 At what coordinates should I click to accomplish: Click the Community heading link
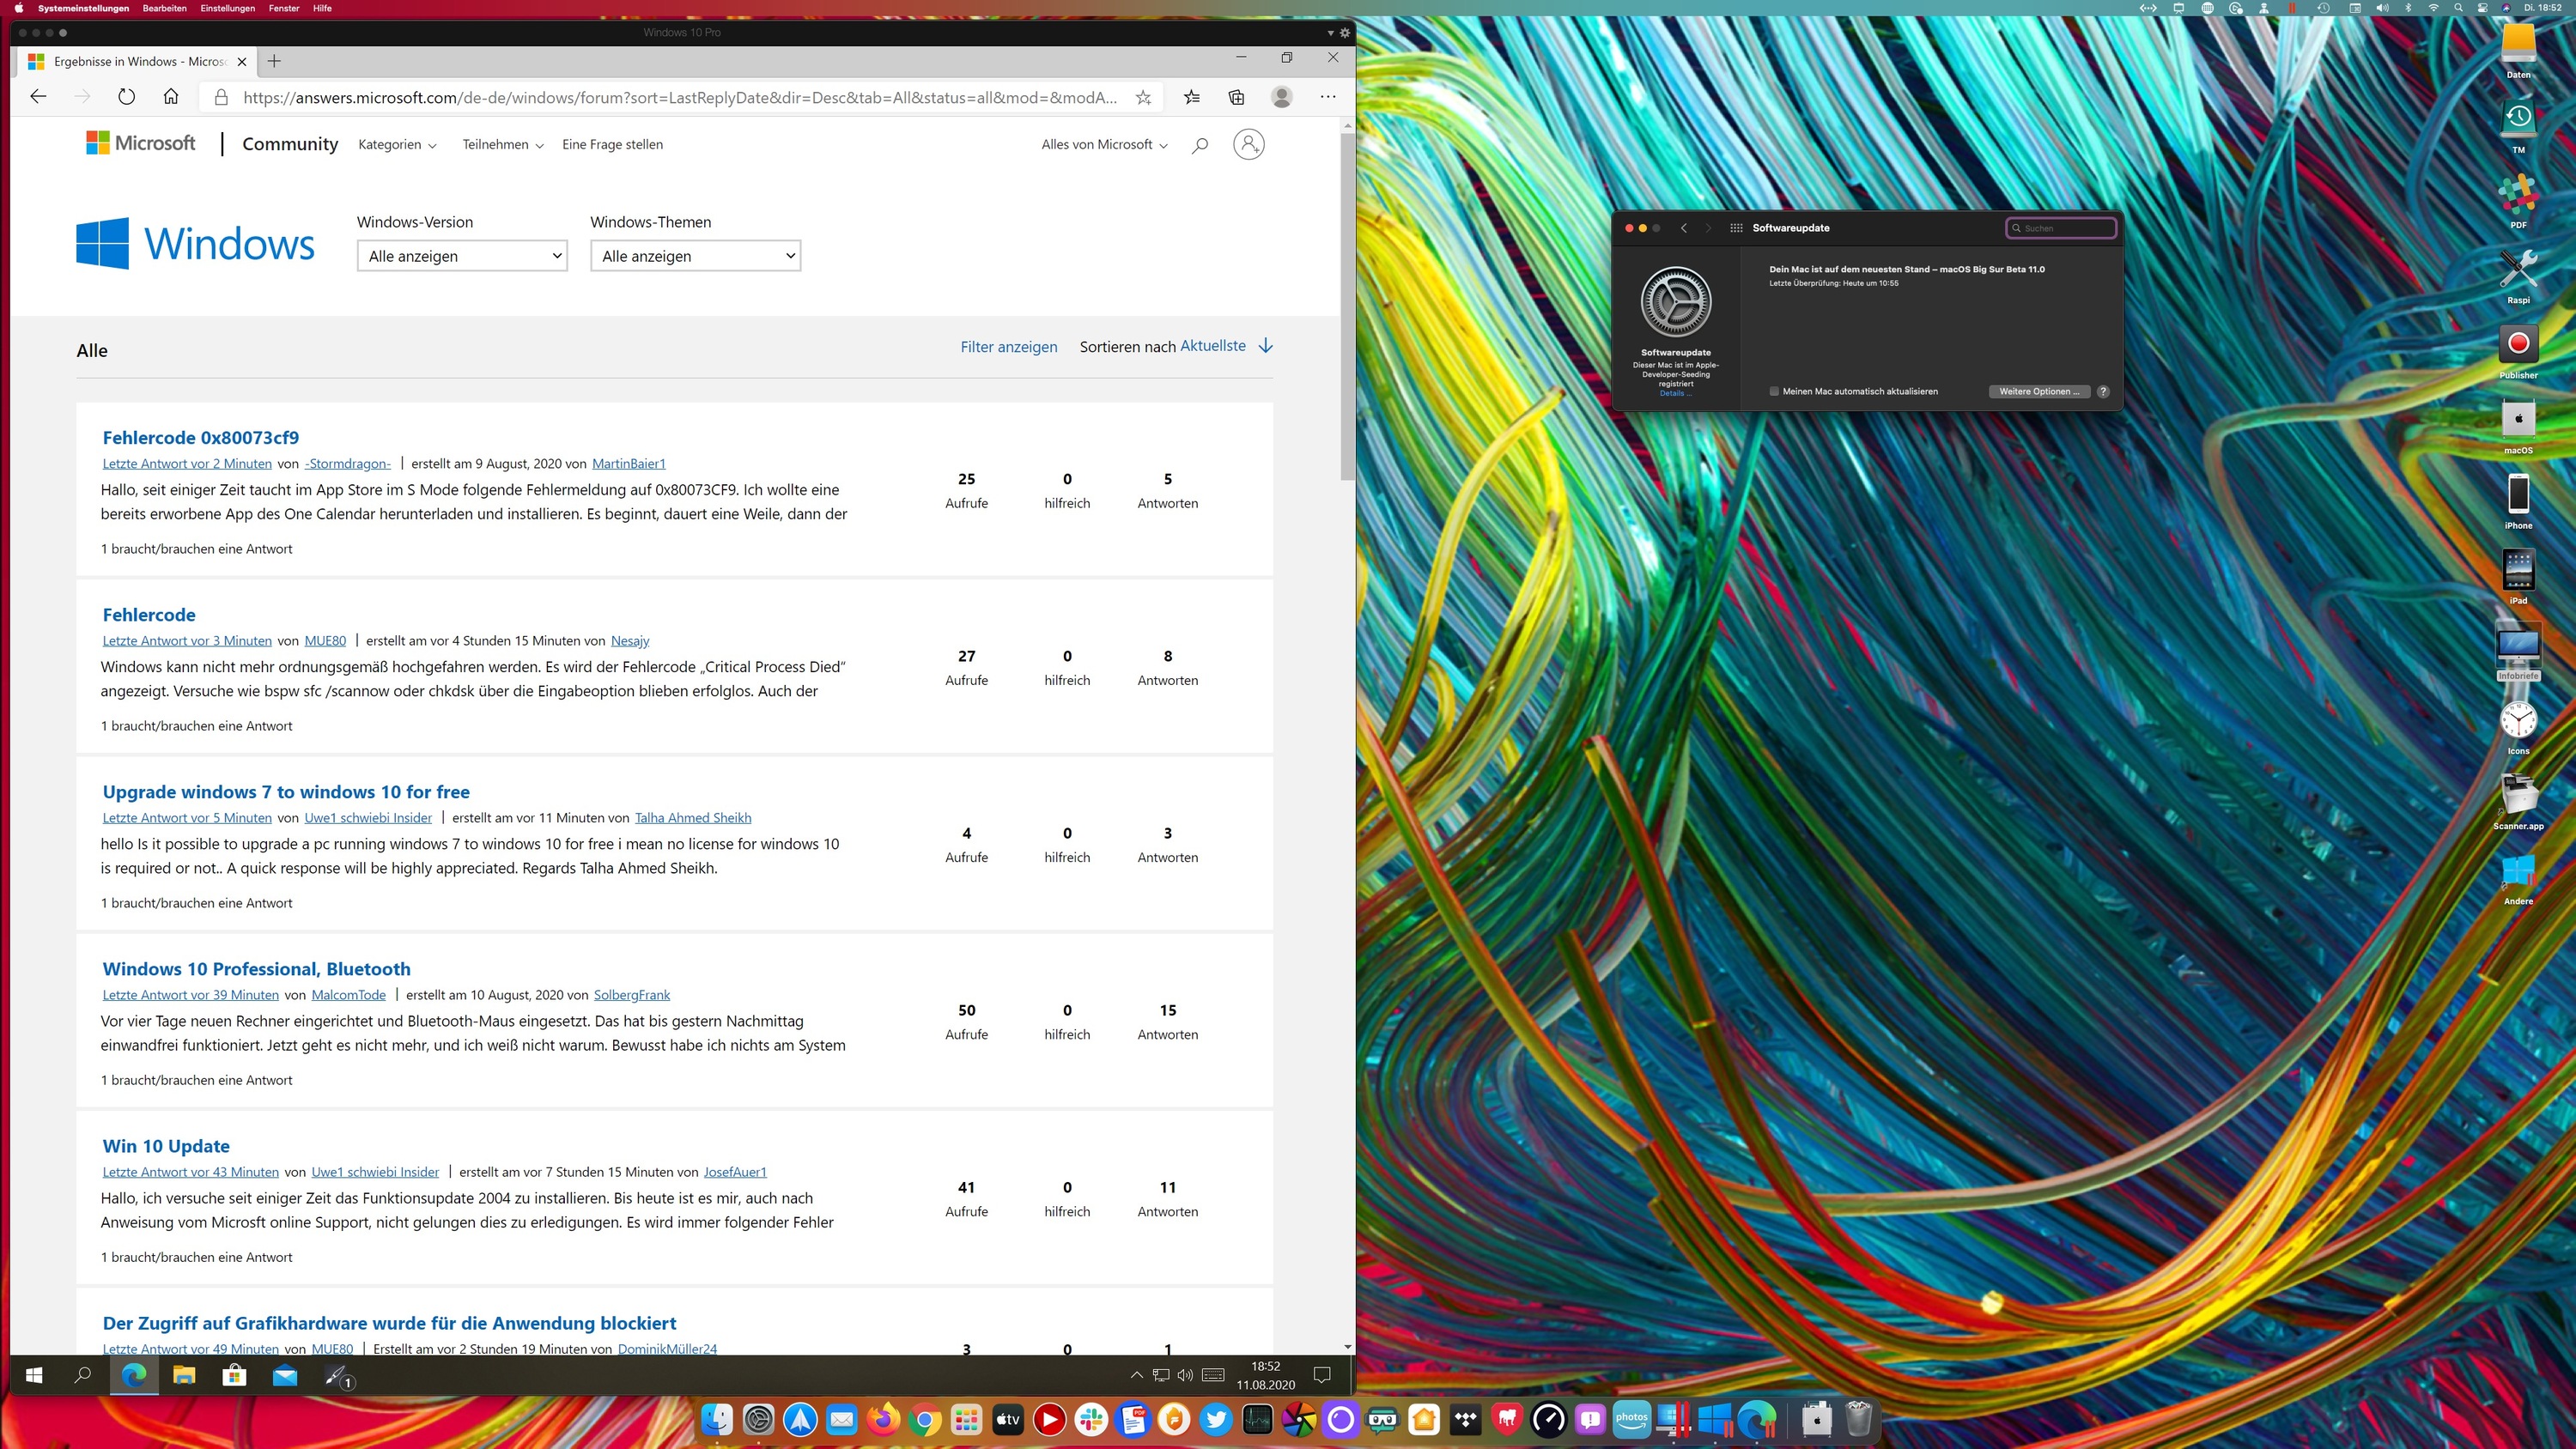point(290,144)
